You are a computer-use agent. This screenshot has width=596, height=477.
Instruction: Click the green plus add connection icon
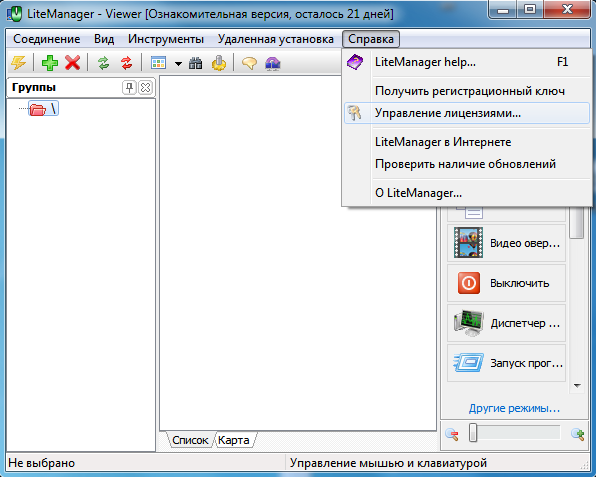50,63
